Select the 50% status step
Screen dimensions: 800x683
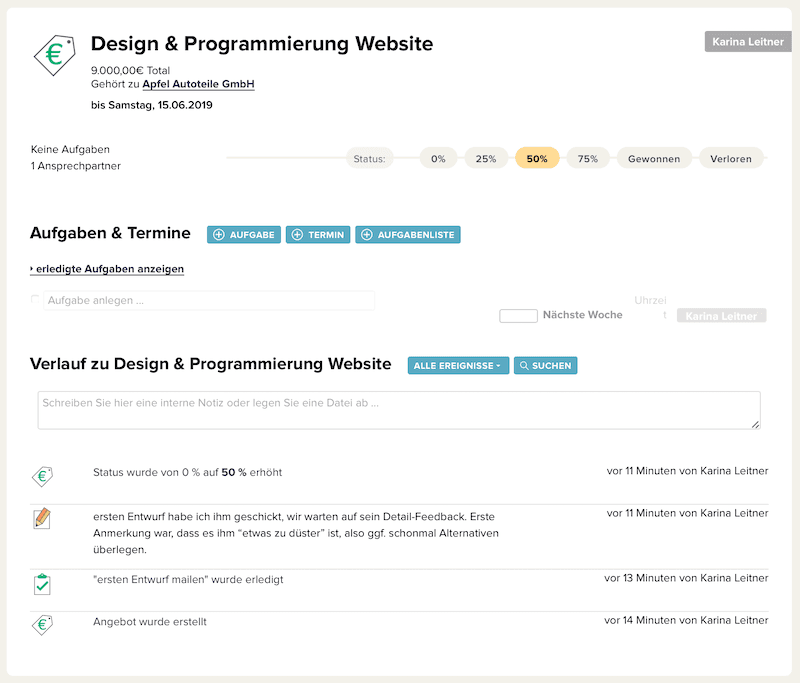point(537,158)
